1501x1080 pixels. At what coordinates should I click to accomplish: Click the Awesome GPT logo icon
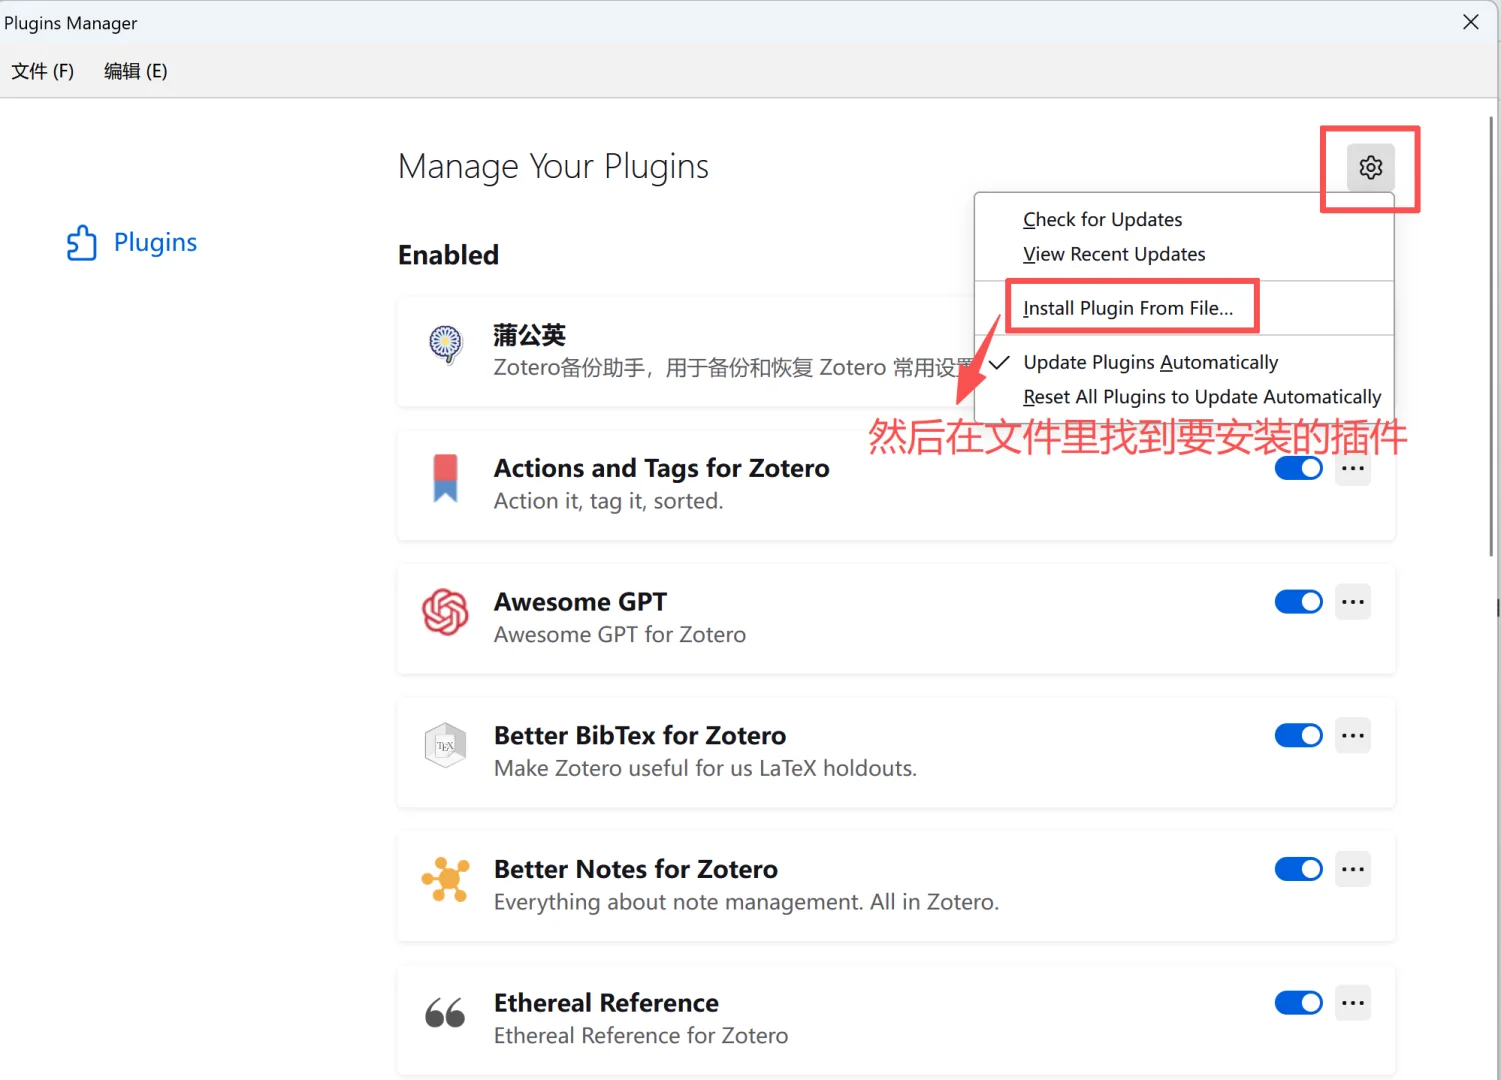click(x=445, y=612)
